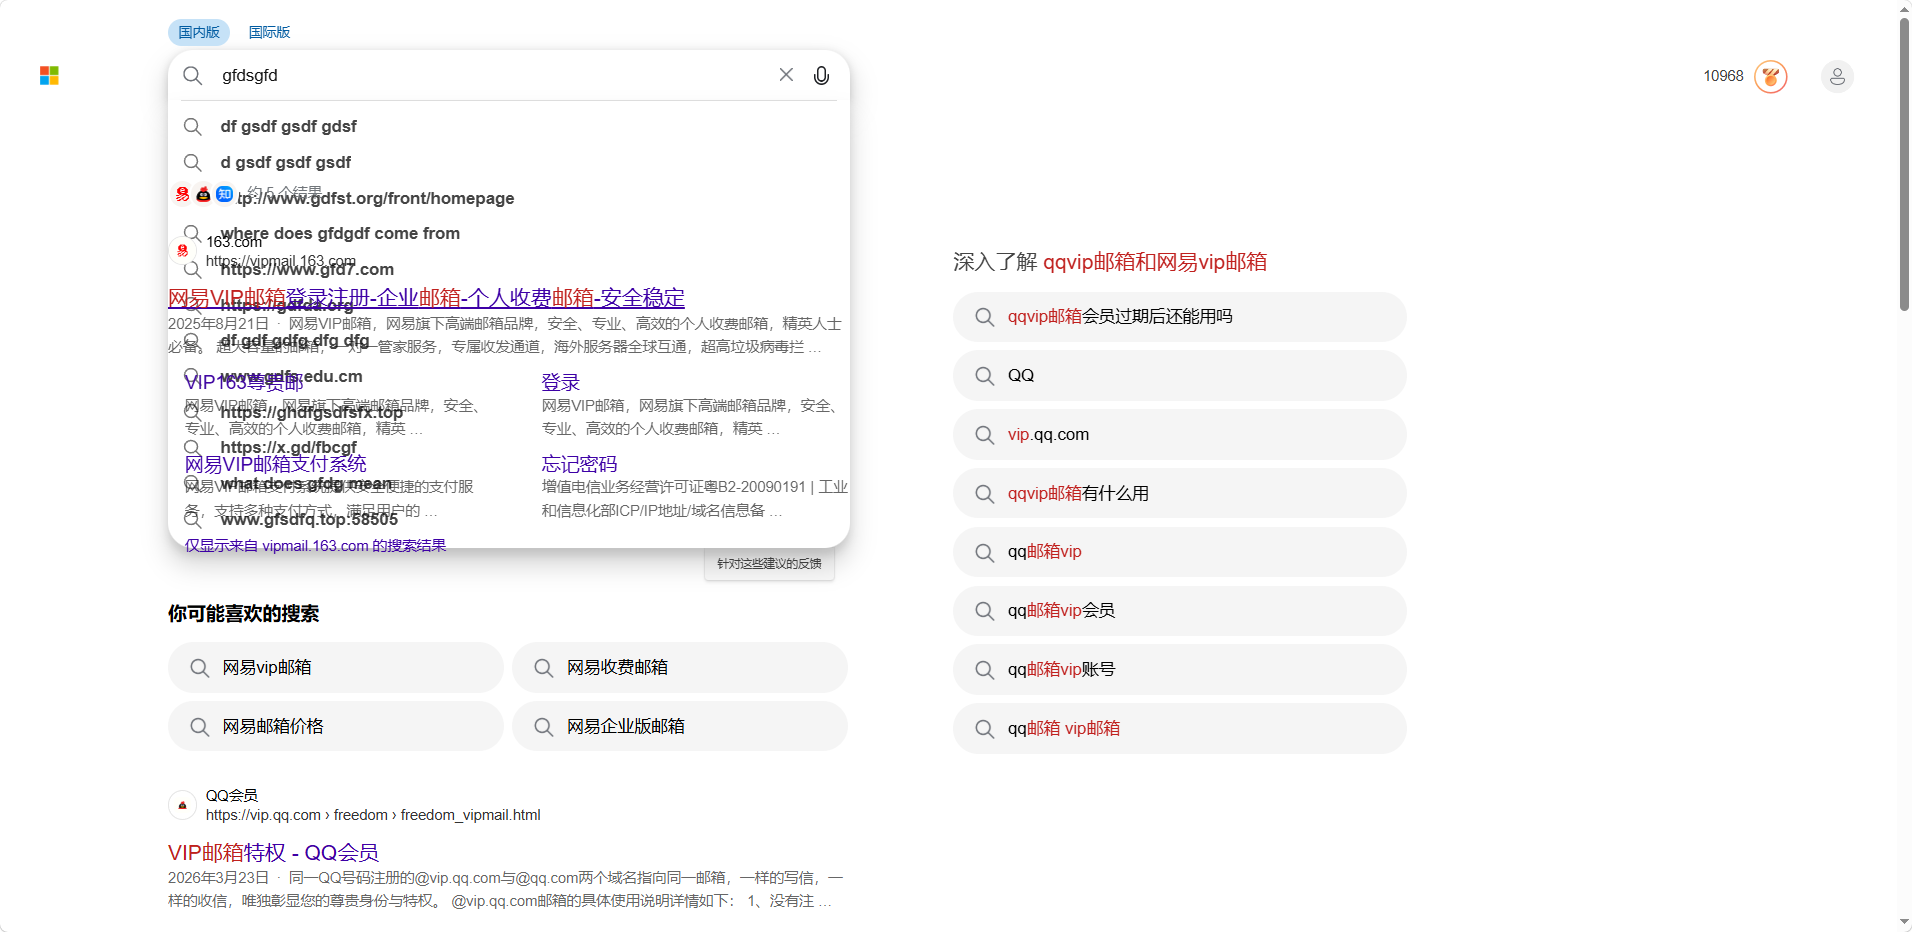This screenshot has height=932, width=1912.
Task: Click qq邮箱vip会员 related search
Action: [1180, 611]
